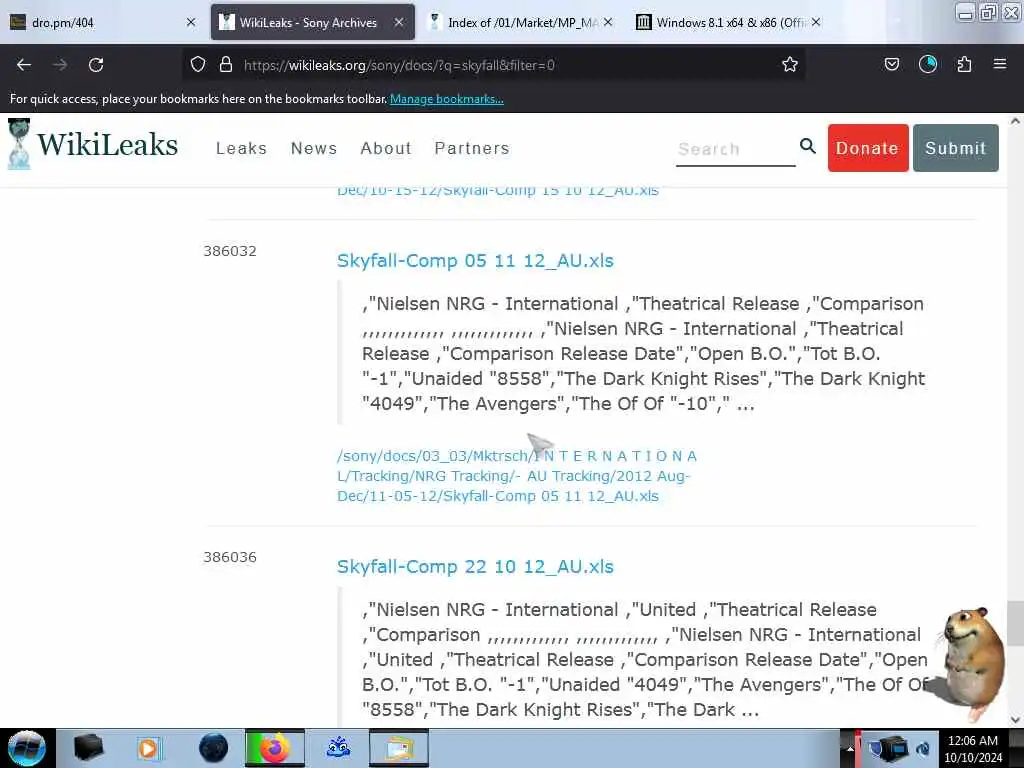Click the taskbar clock showing 12:06 AM
The image size is (1024, 768).
click(973, 748)
